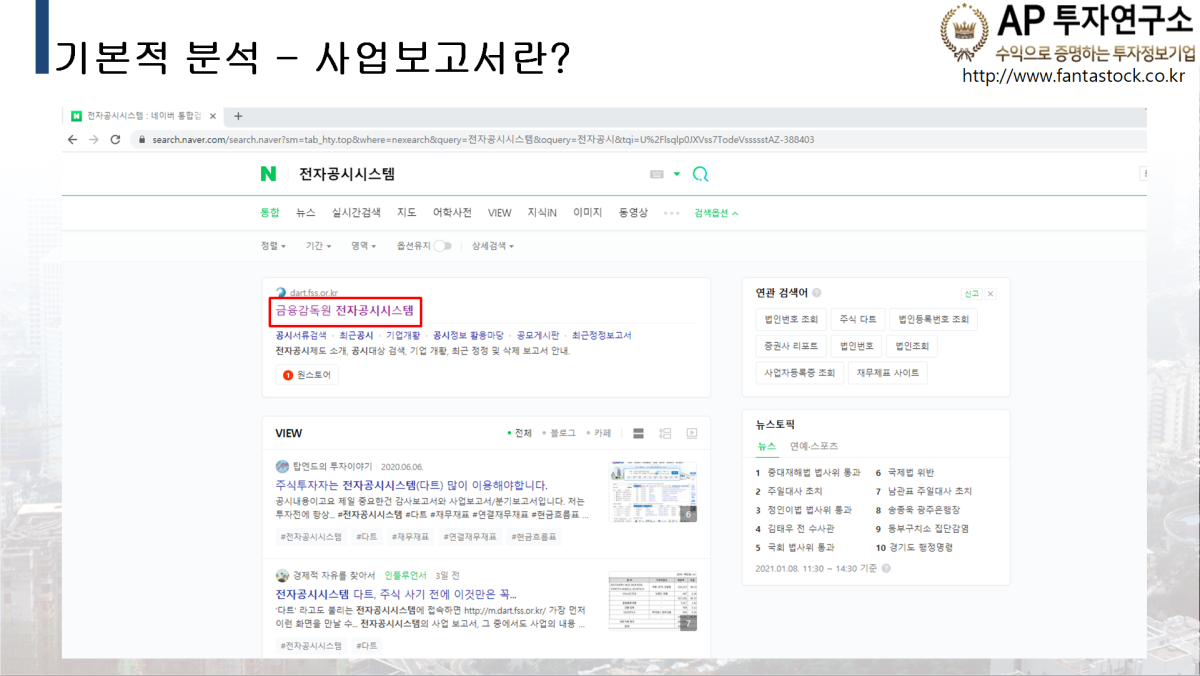Screen dimensions: 1200x676
Task: Select the 지도 search tab
Action: pyautogui.click(x=407, y=213)
